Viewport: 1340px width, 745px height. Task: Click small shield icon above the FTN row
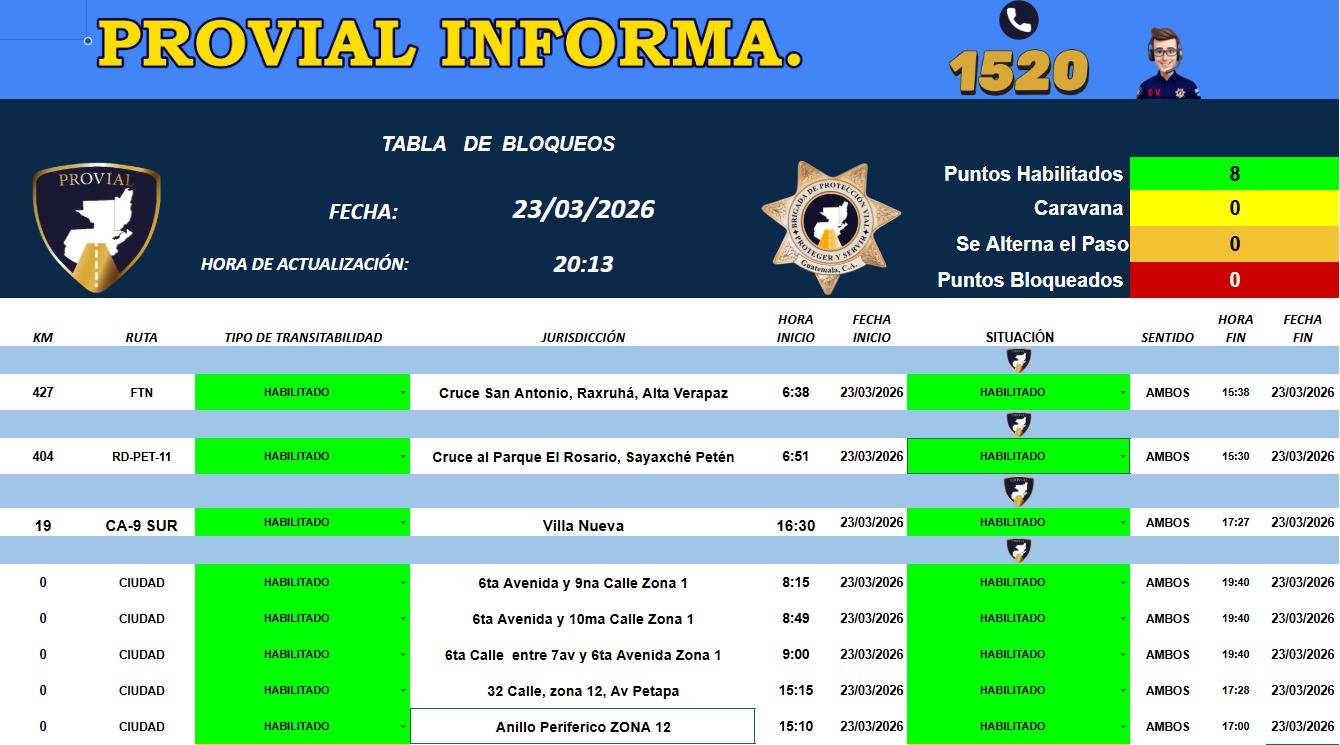tap(1018, 361)
